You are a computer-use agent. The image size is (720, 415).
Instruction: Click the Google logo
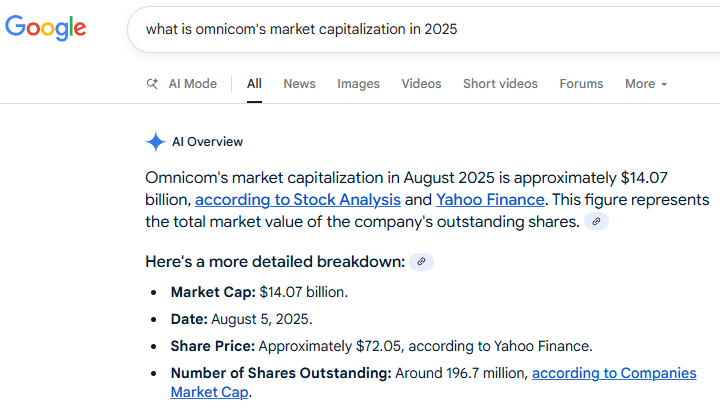point(45,28)
